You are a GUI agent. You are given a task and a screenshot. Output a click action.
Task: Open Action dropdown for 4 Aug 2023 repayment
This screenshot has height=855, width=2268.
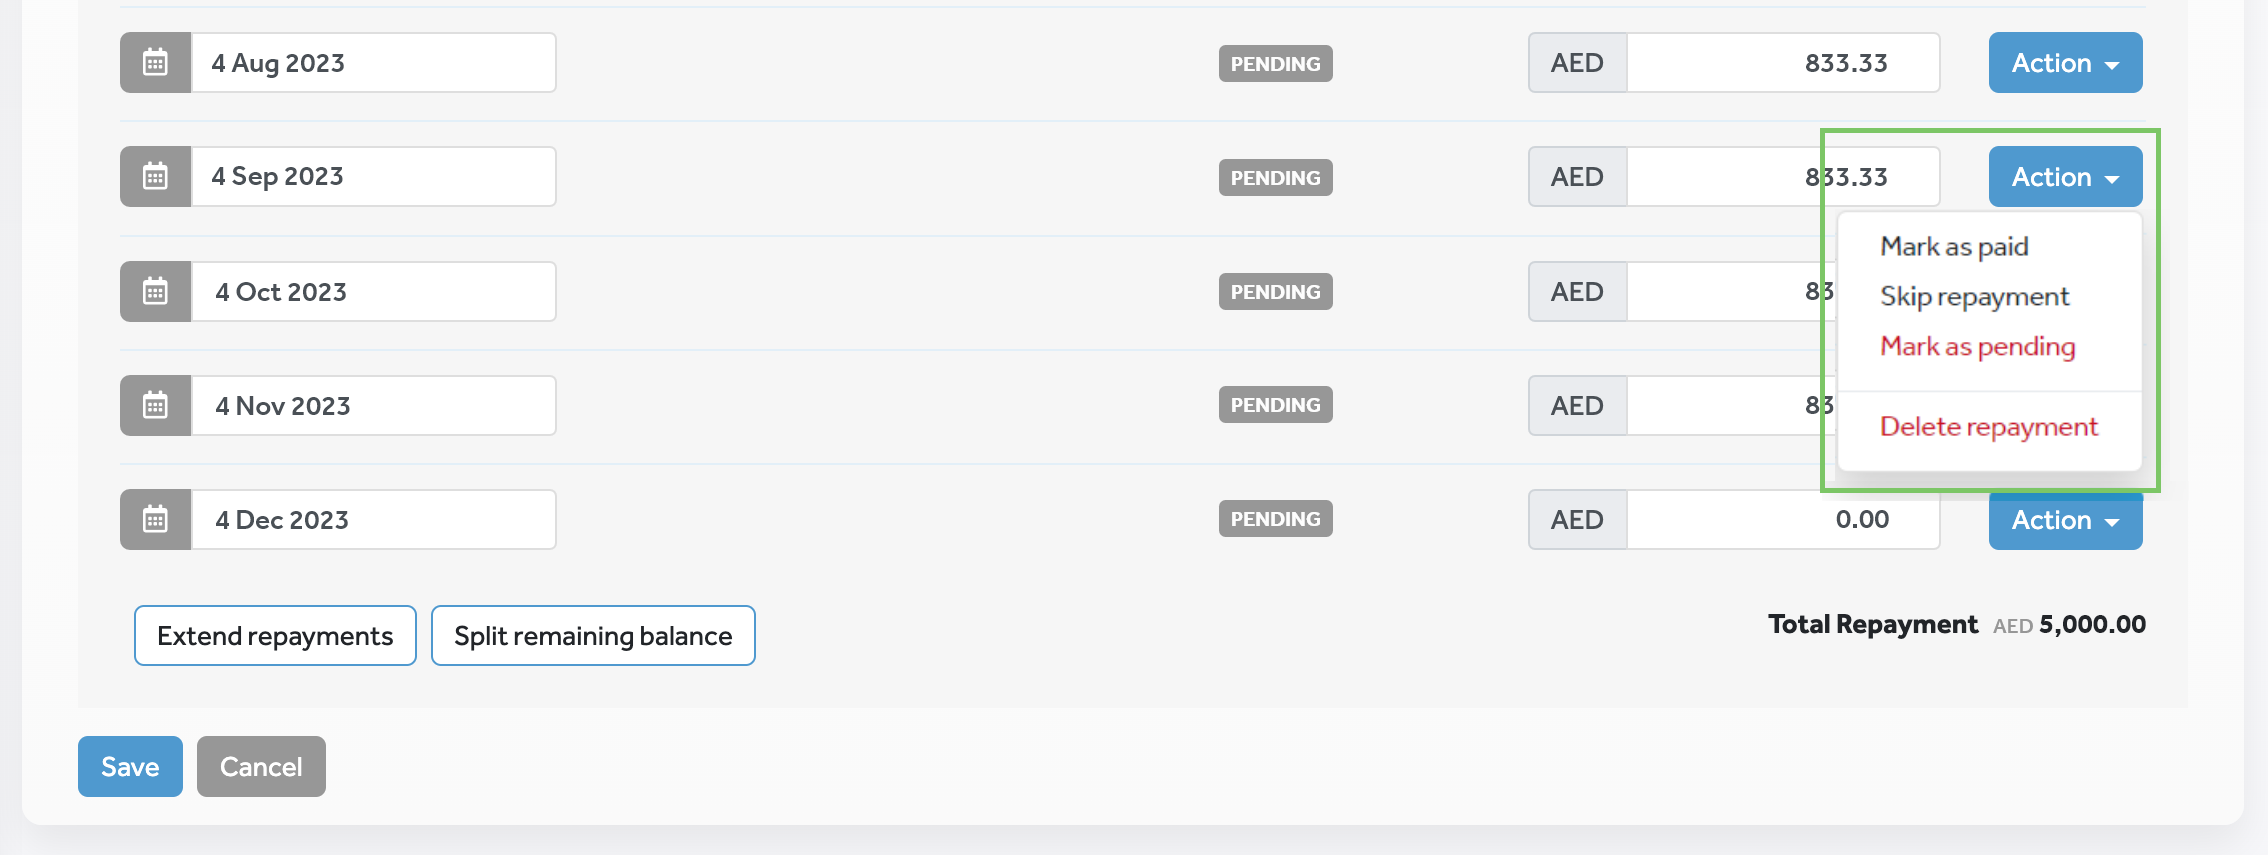click(x=2064, y=63)
